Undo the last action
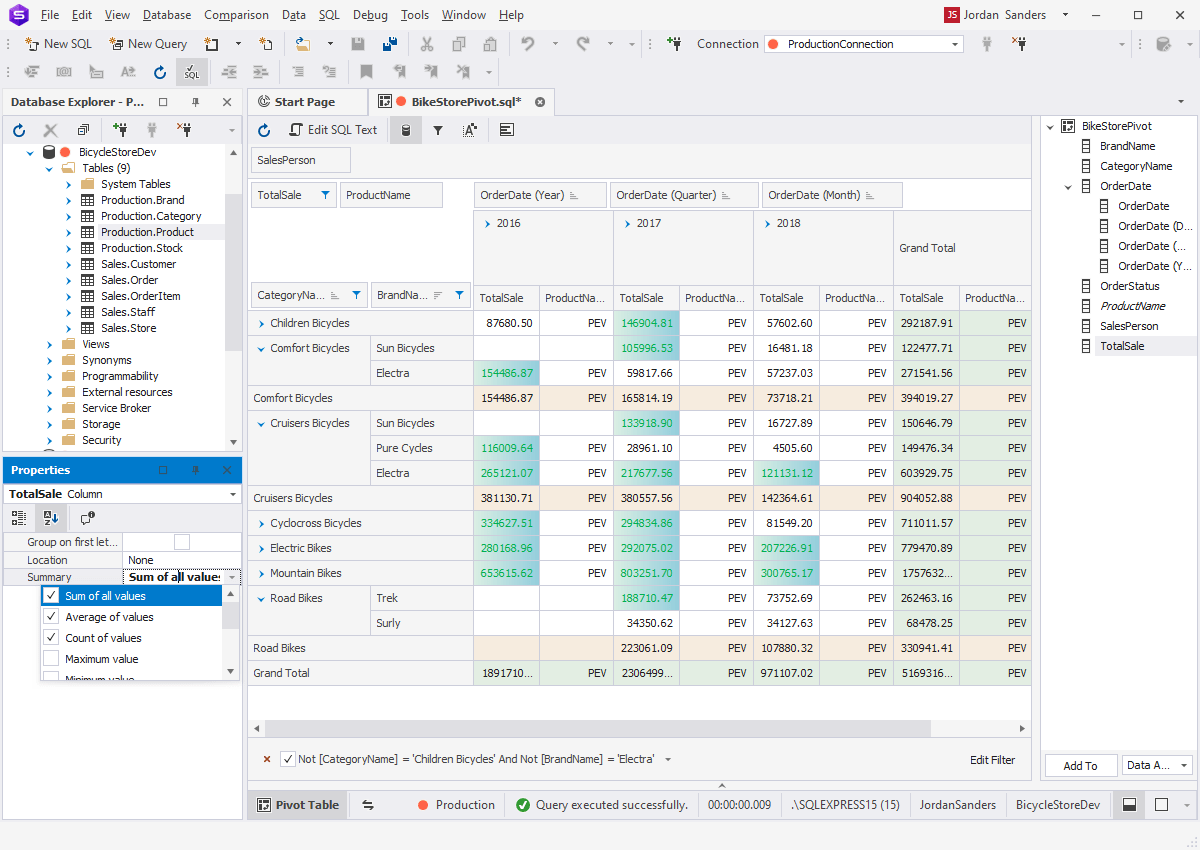This screenshot has height=850, width=1200. 527,44
